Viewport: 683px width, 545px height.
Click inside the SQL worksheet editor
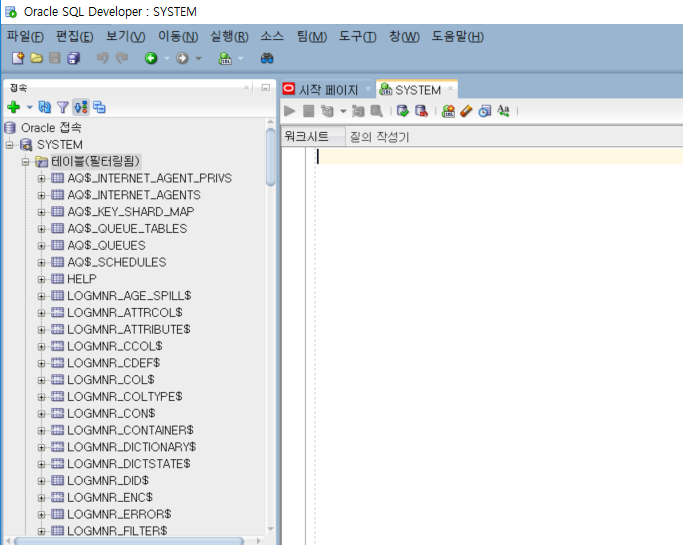click(497, 344)
